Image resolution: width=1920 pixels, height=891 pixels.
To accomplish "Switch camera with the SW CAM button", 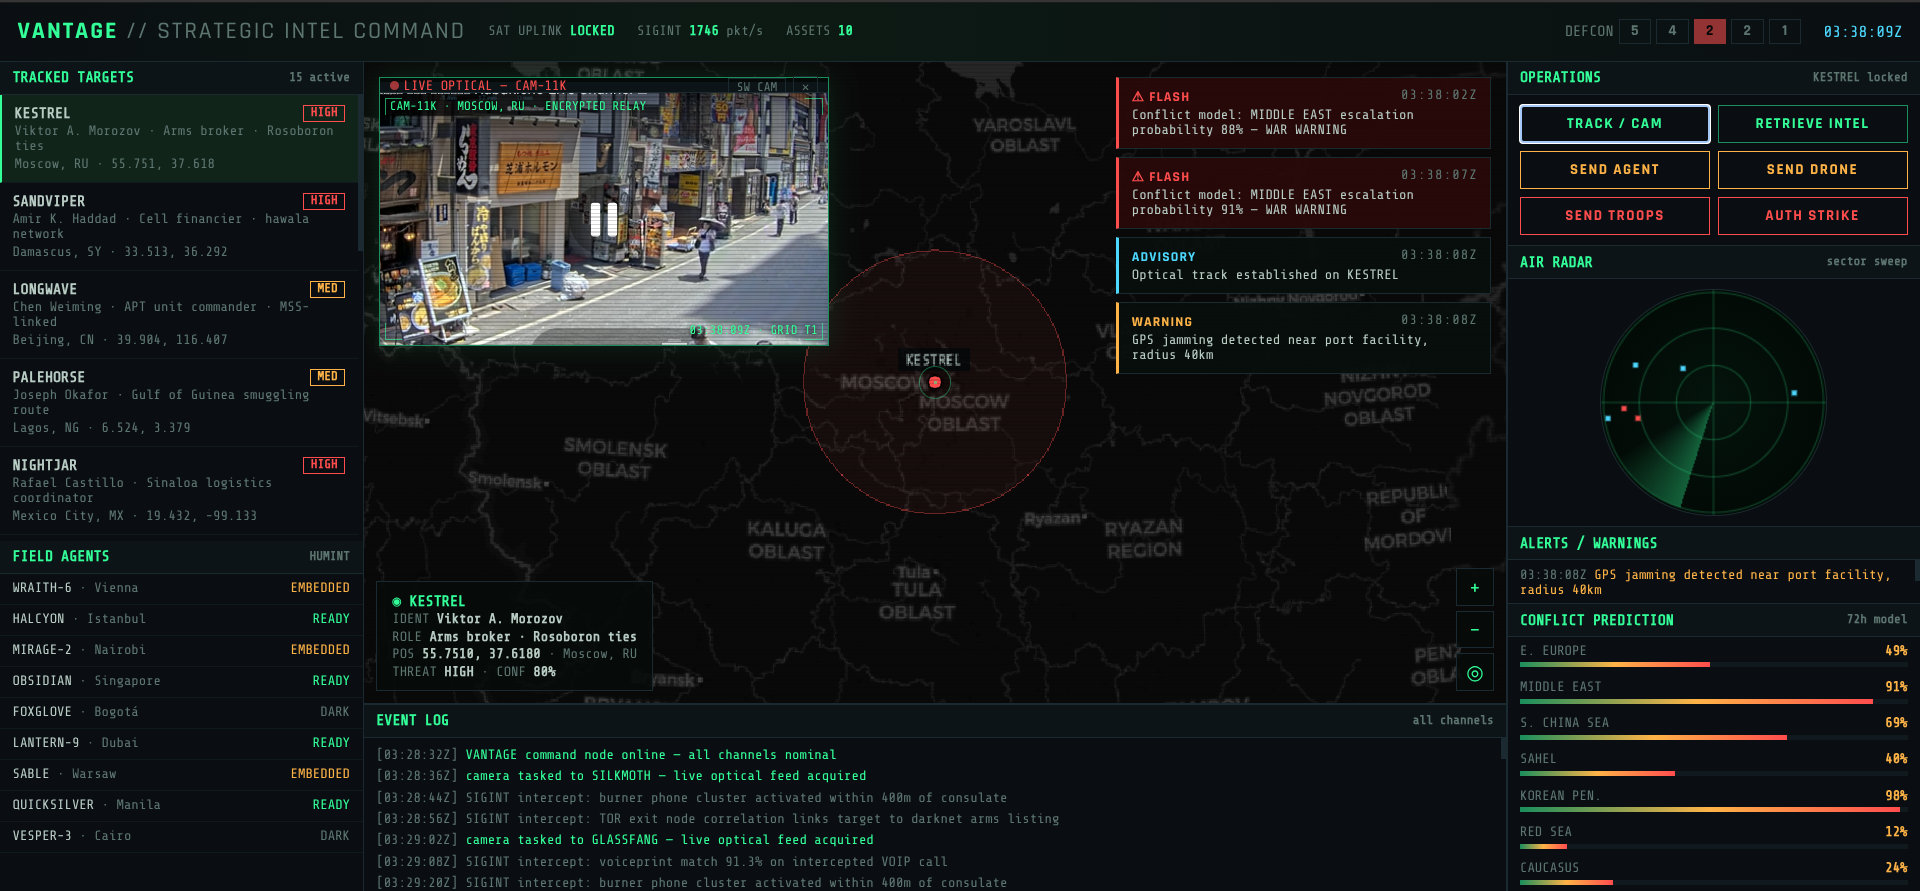I will (x=757, y=87).
